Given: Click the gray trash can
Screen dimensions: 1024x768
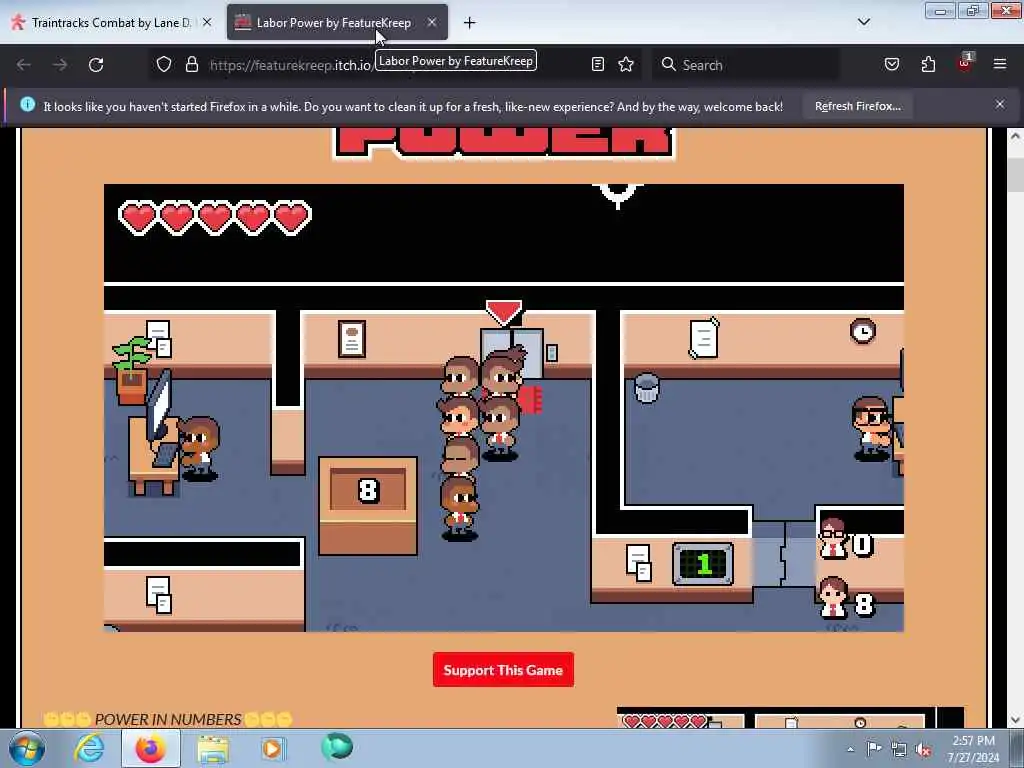Looking at the screenshot, I should point(647,388).
